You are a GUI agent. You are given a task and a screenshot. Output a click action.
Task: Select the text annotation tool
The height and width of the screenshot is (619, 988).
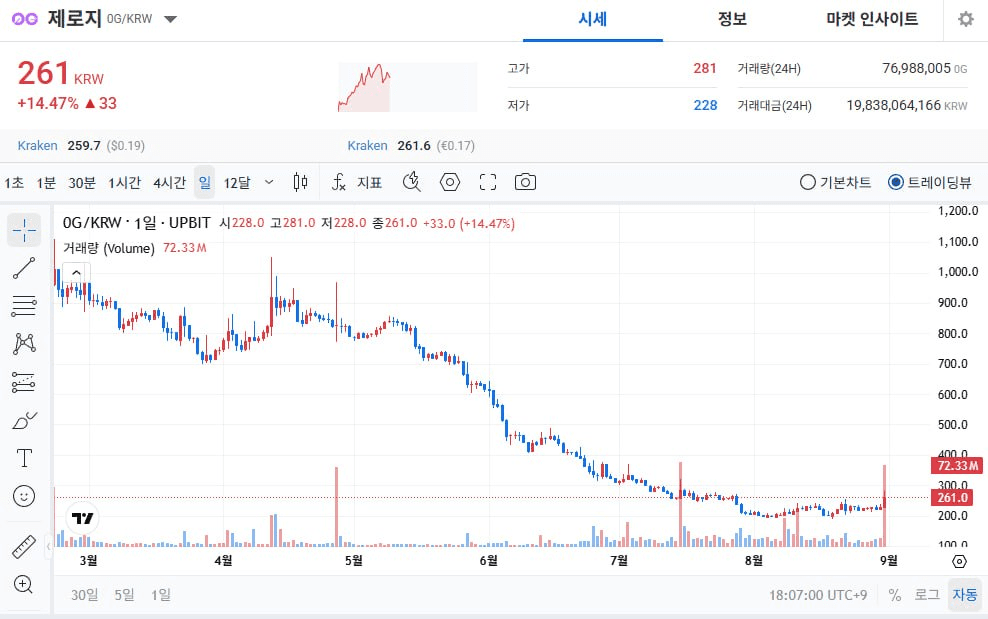(x=24, y=458)
